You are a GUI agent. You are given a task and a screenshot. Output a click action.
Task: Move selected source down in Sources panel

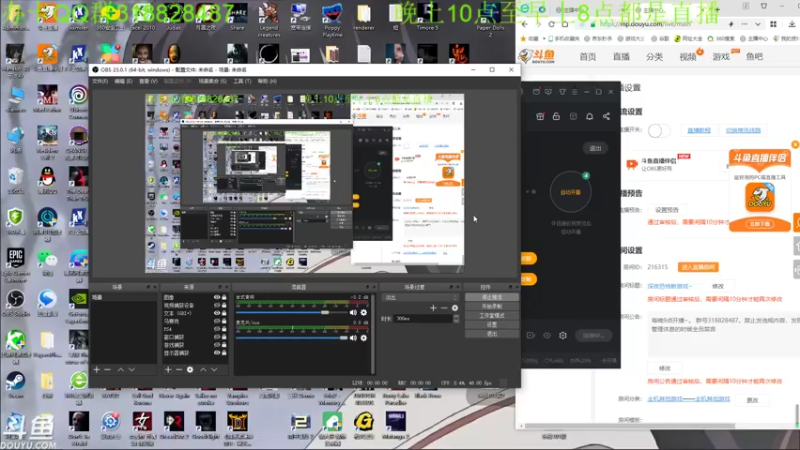coord(214,369)
